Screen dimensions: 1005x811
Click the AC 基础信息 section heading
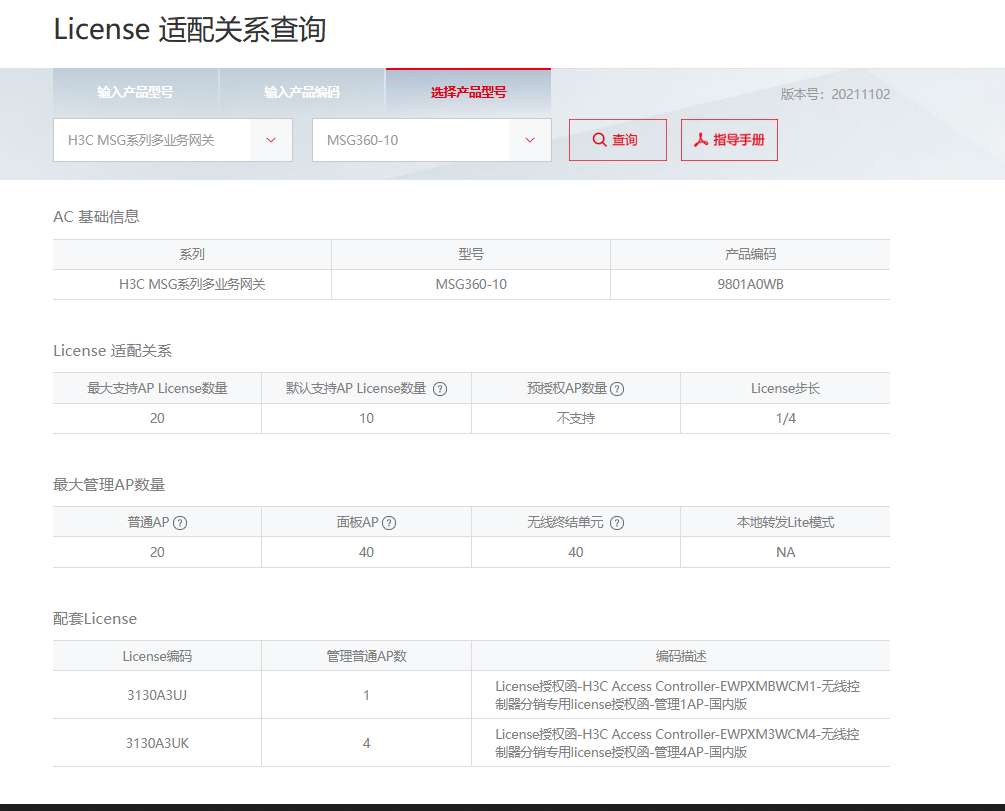click(x=96, y=217)
